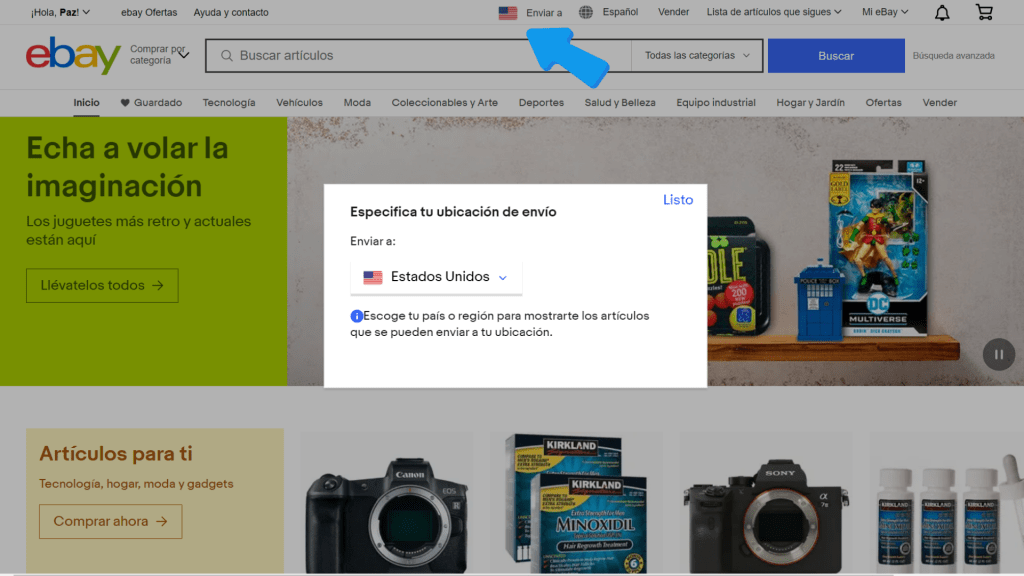
Task: Open Coleccionables y Arte category tab
Action: pos(445,103)
